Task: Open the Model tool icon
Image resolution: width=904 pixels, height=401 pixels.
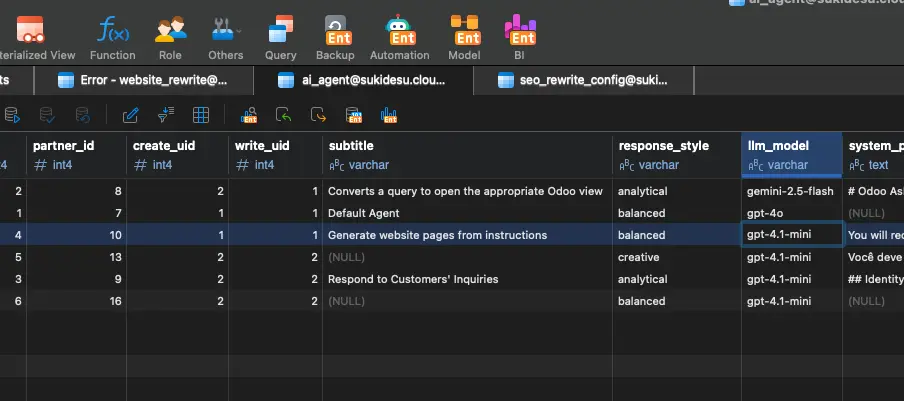Action: pos(463,37)
